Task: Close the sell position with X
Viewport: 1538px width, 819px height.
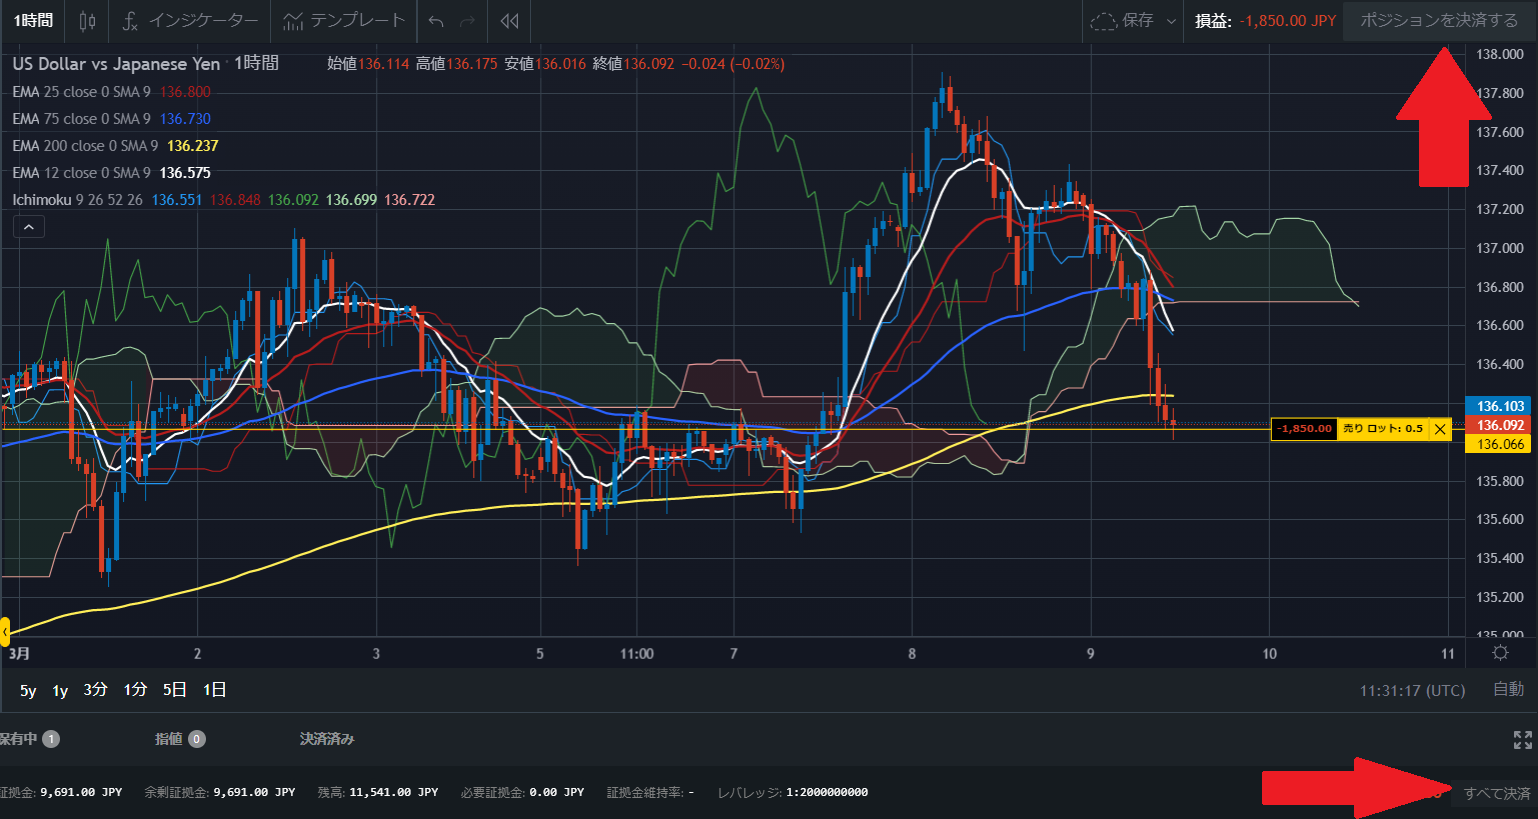Action: point(1440,429)
